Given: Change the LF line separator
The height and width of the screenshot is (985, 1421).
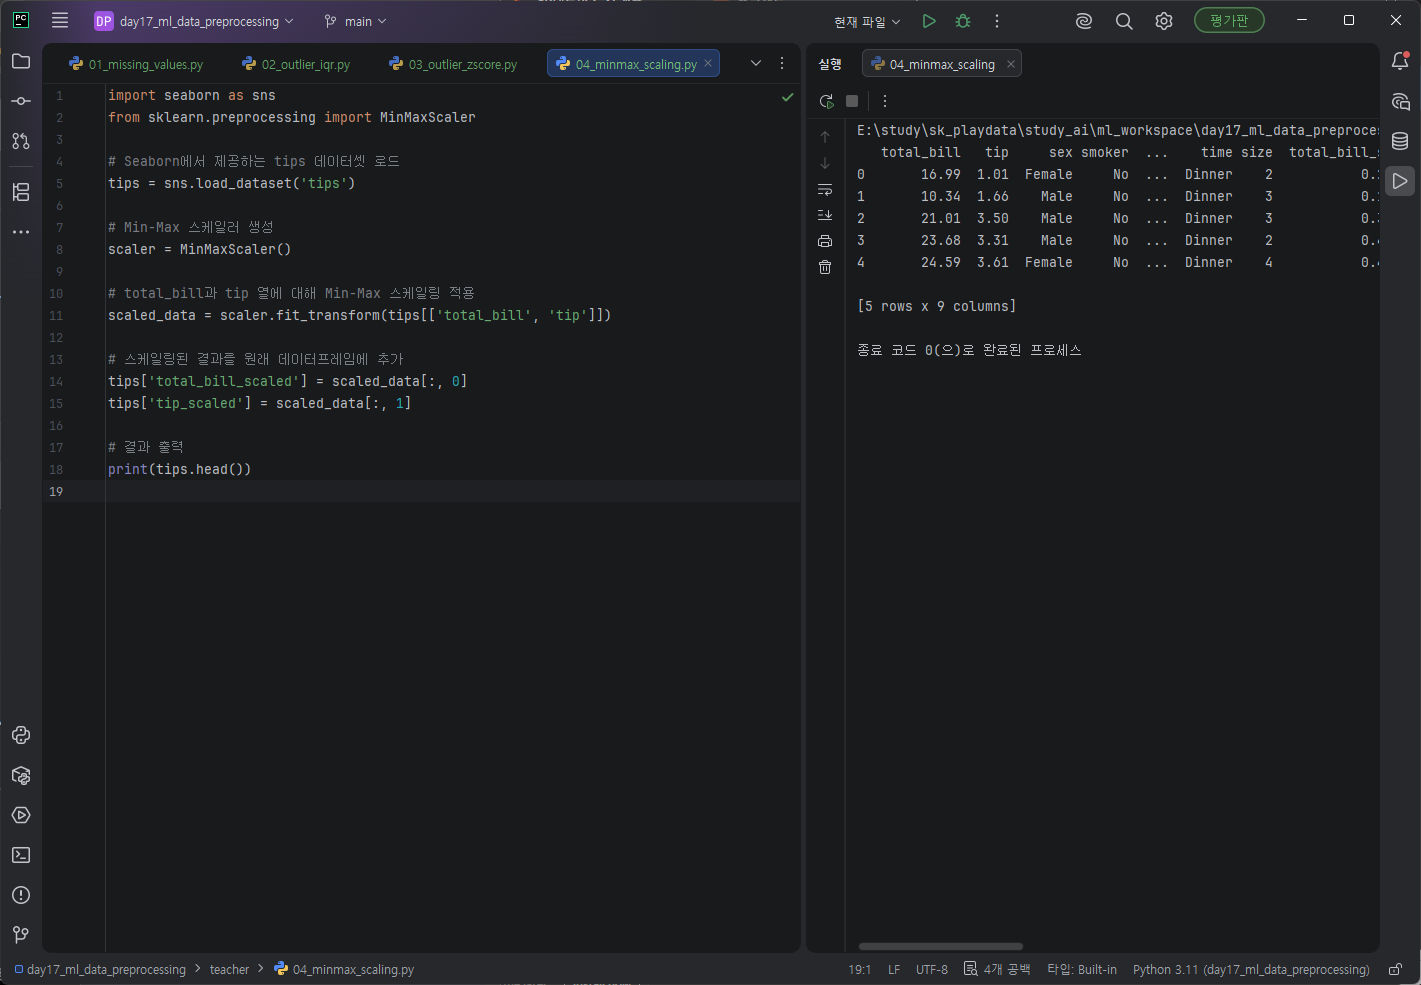Looking at the screenshot, I should [x=894, y=969].
